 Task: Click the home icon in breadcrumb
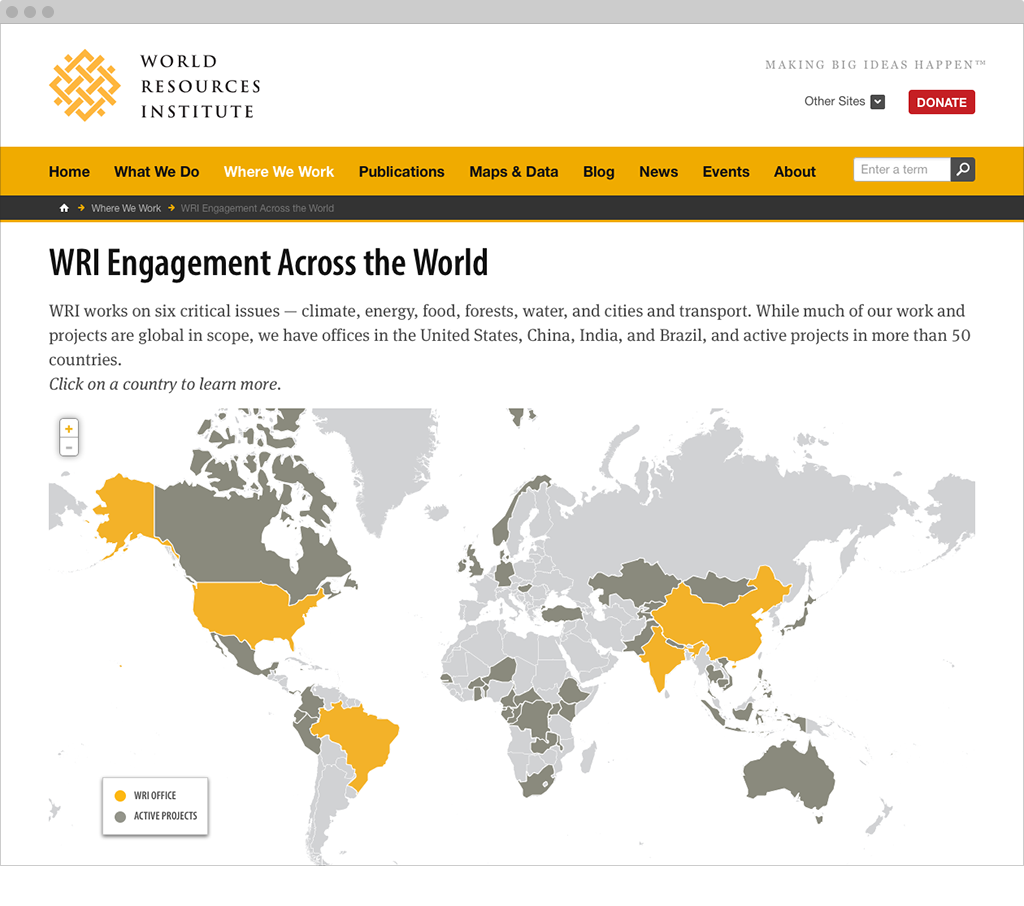tap(64, 208)
